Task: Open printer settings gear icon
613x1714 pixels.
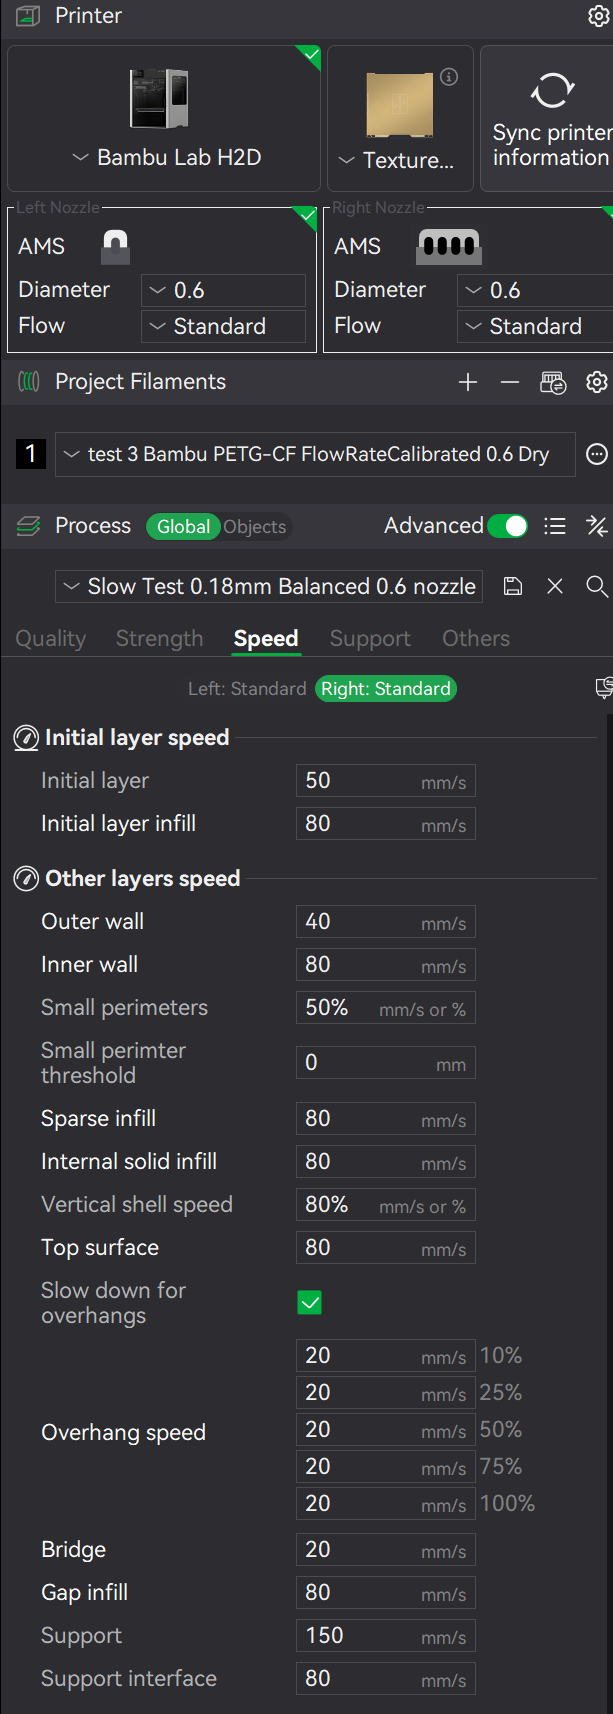Action: click(598, 16)
